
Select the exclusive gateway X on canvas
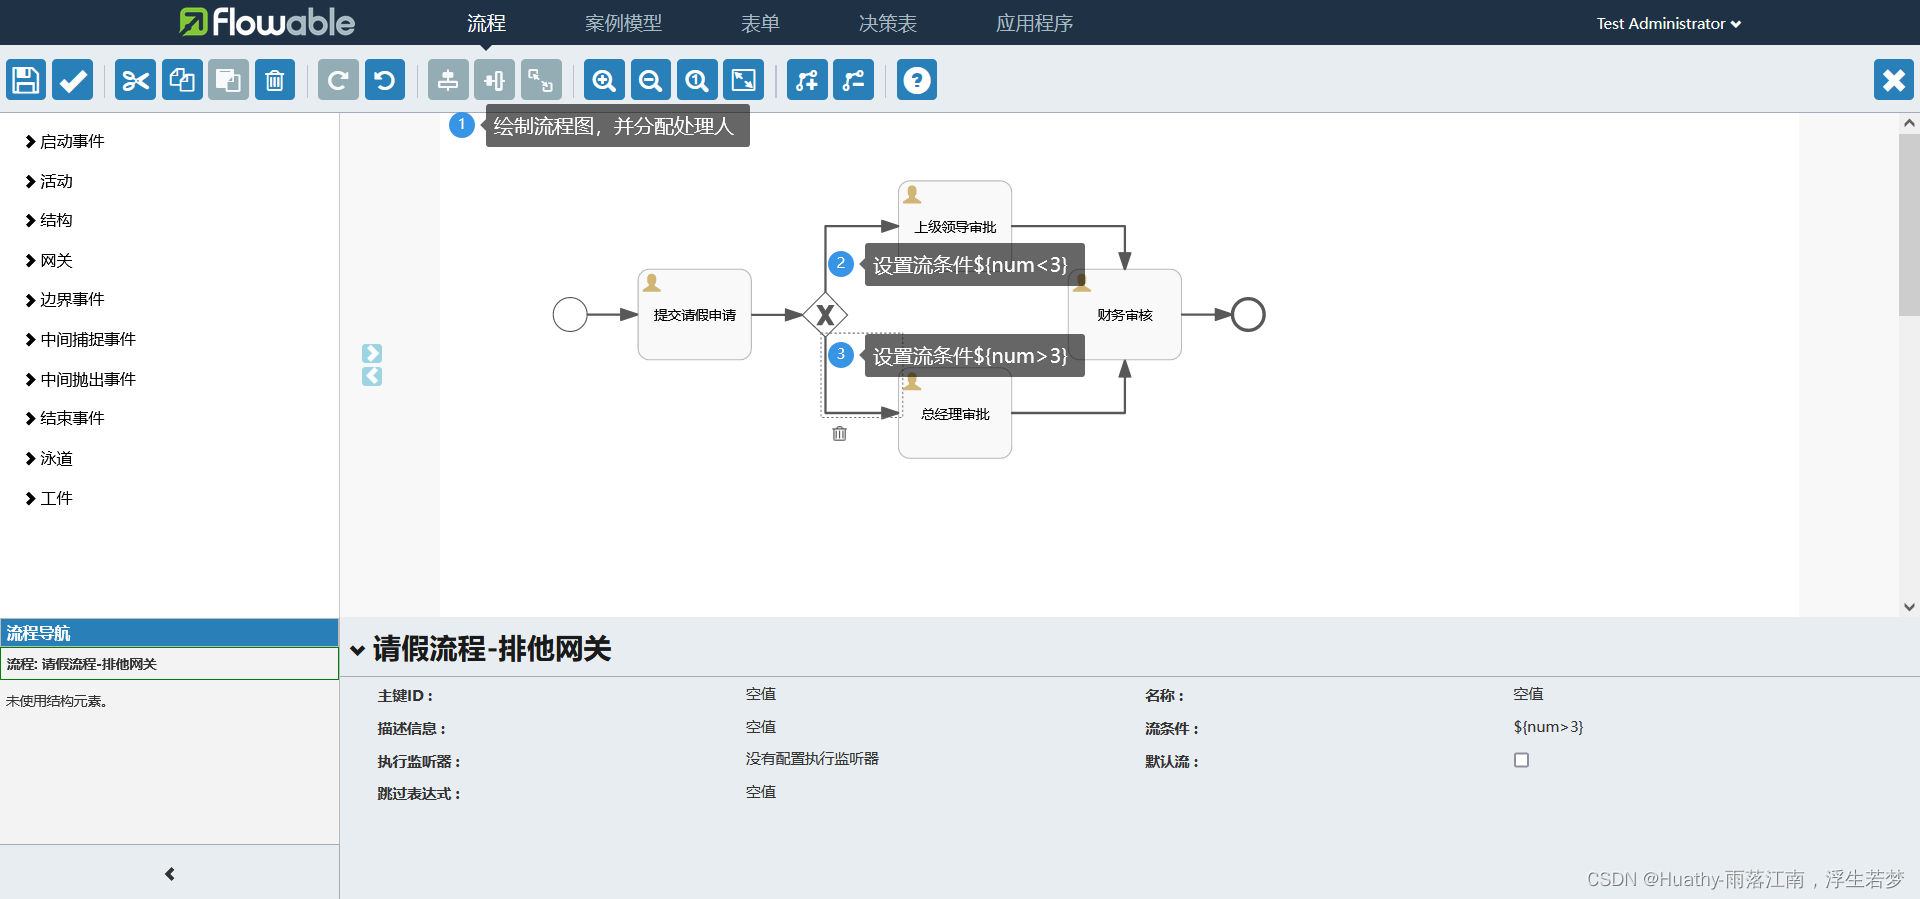click(x=825, y=315)
